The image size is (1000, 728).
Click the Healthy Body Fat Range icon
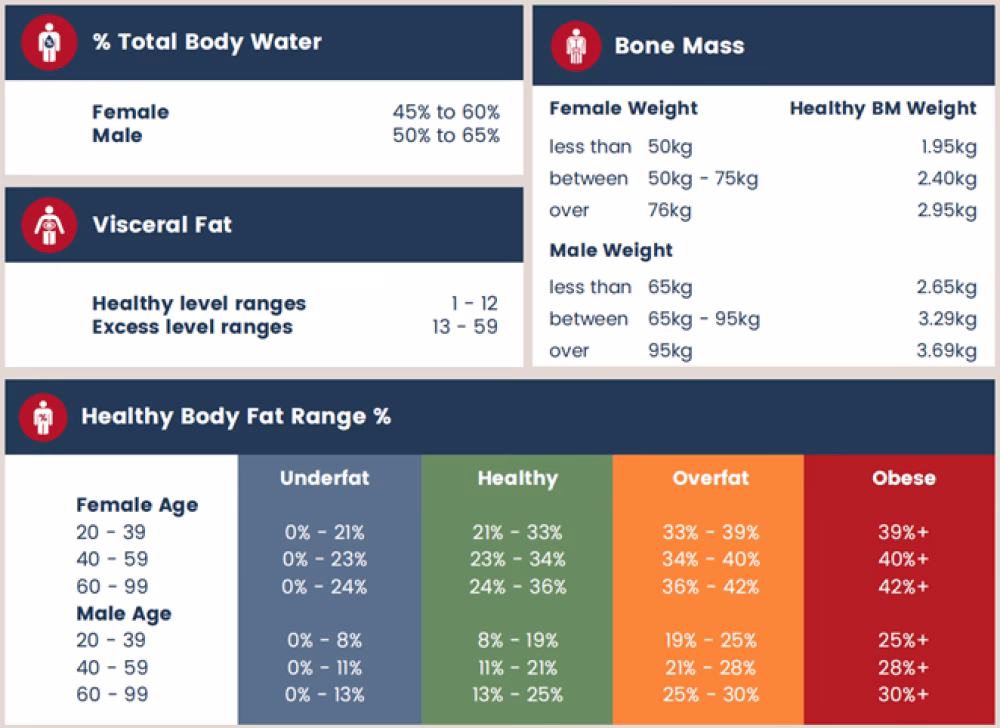(42, 417)
